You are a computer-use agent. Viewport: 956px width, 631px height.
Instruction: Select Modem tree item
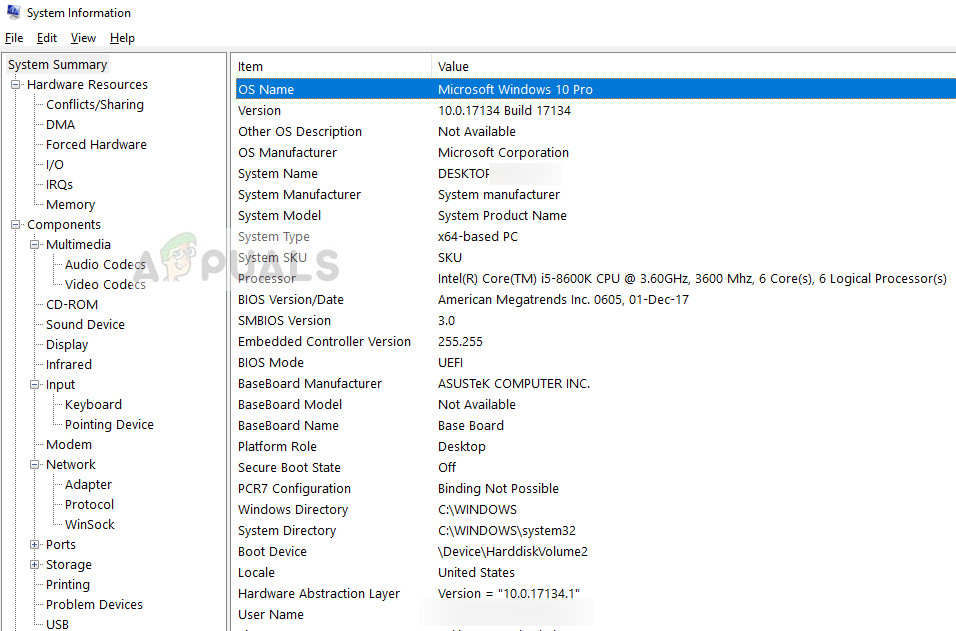(x=69, y=444)
